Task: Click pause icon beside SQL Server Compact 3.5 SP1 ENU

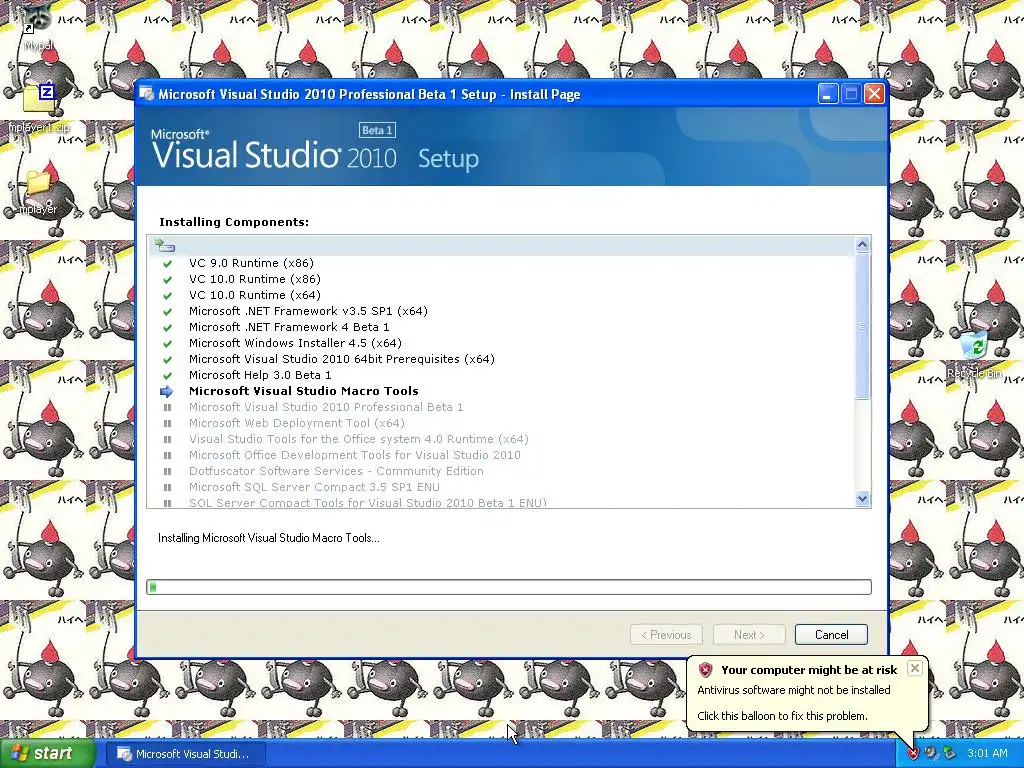Action: click(x=167, y=487)
